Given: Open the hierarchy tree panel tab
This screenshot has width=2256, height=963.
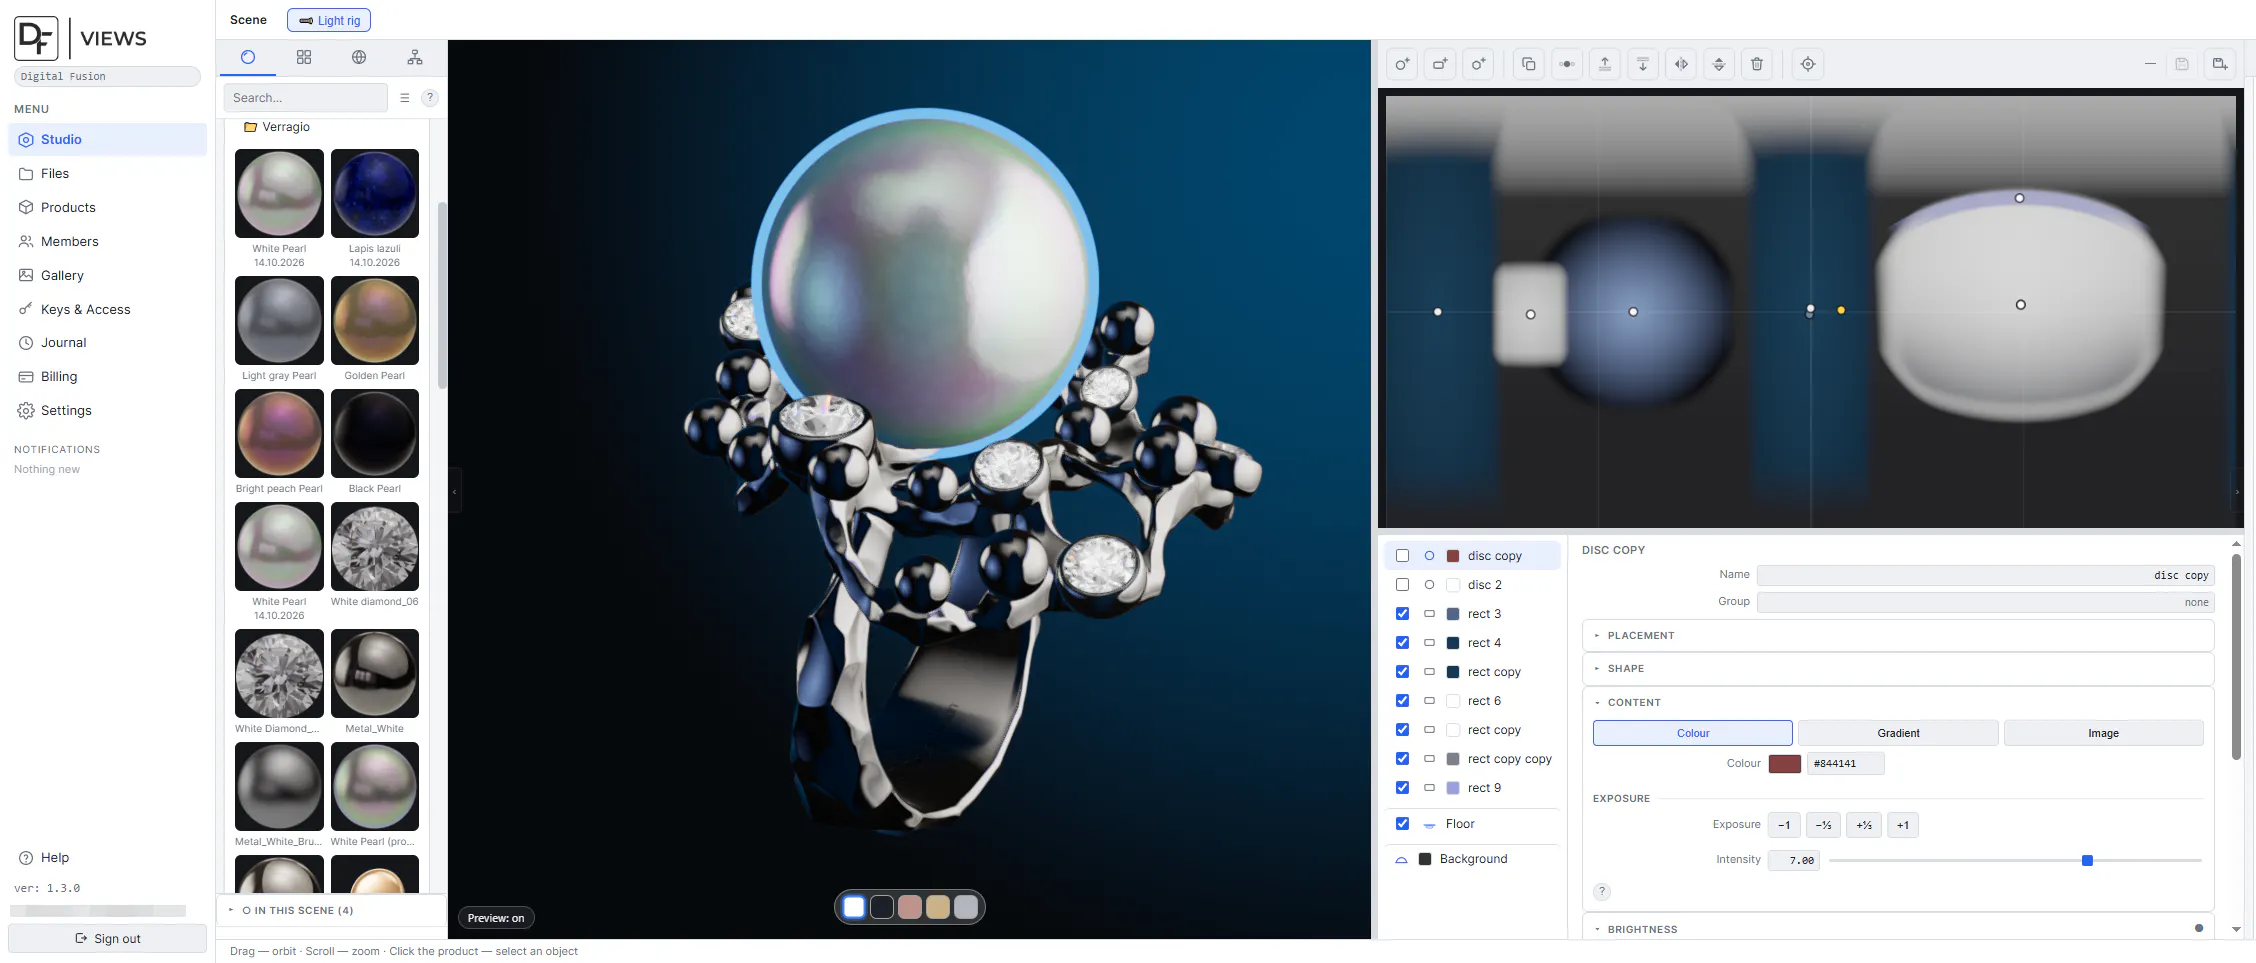Looking at the screenshot, I should click(415, 57).
